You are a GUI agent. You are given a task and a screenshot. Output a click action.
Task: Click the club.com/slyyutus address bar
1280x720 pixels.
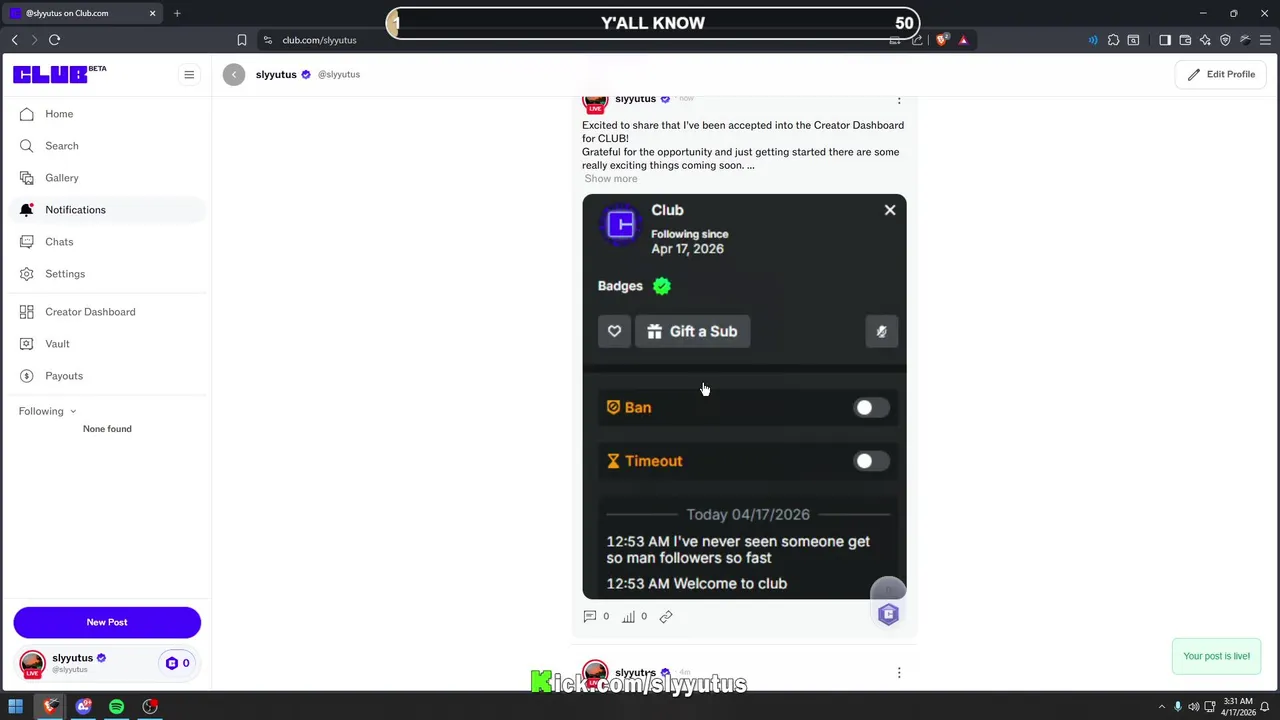point(319,40)
